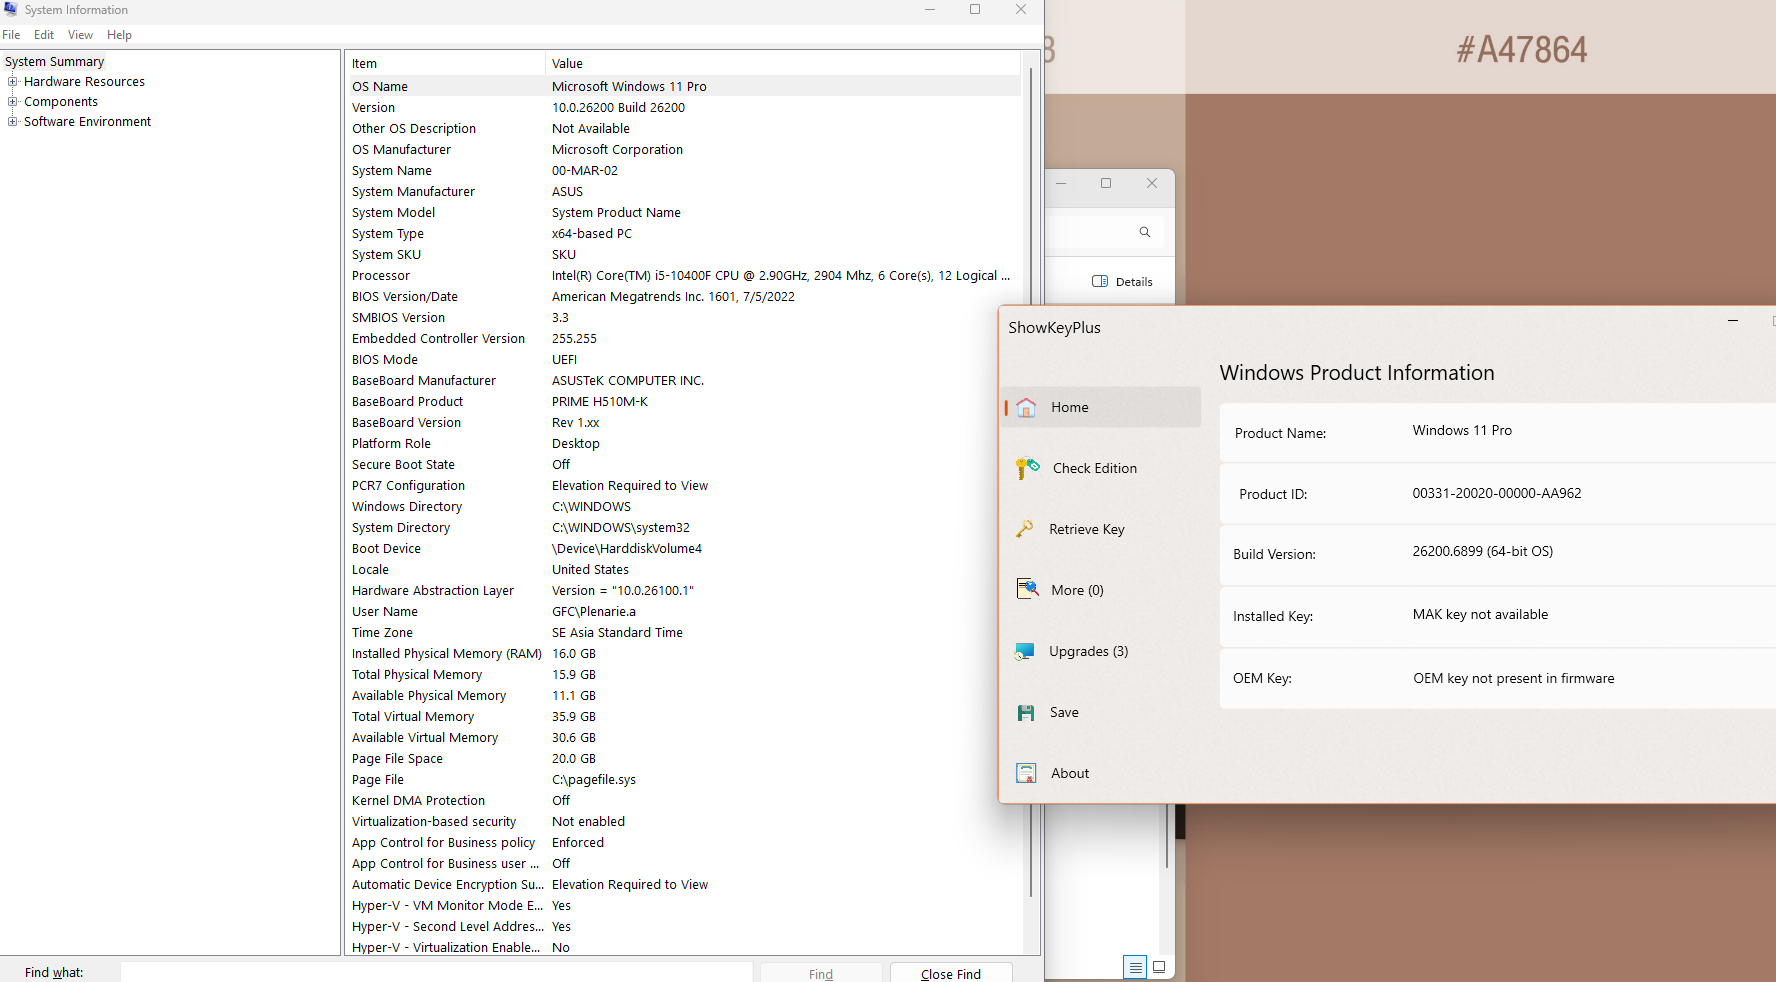Open the File menu
Screen dimensions: 1776x982
coord(11,35)
